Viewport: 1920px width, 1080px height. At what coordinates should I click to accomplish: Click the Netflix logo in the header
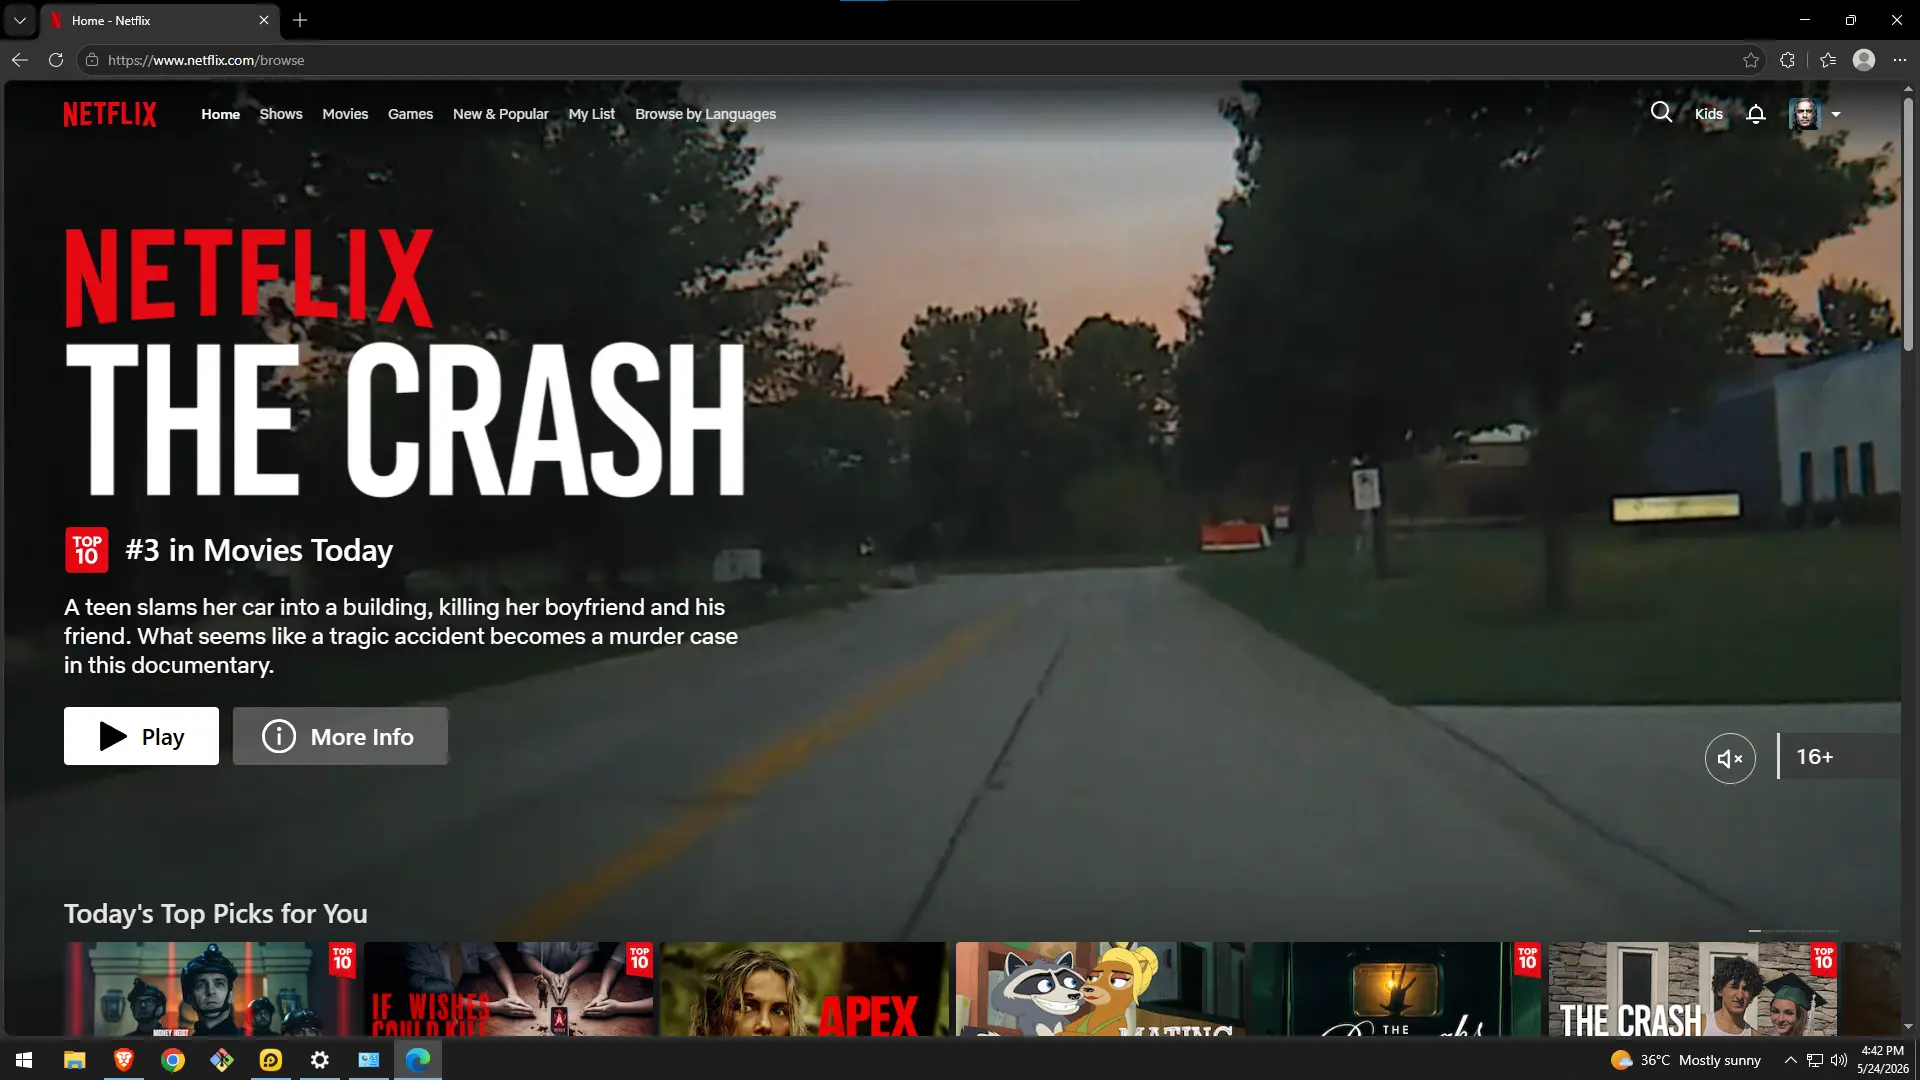tap(110, 114)
